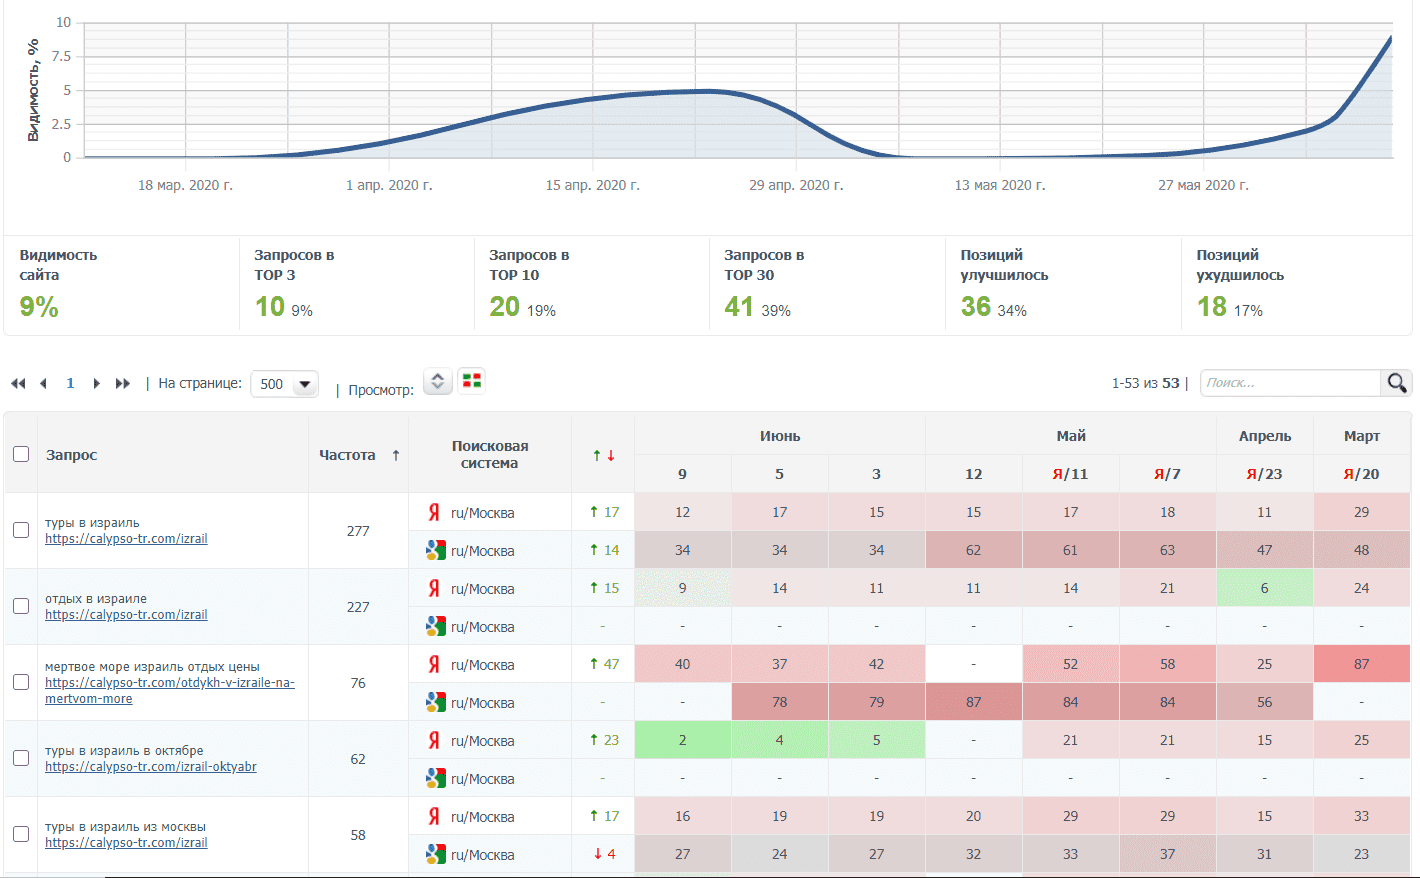Select the Я/20 Март date column header

[1361, 474]
